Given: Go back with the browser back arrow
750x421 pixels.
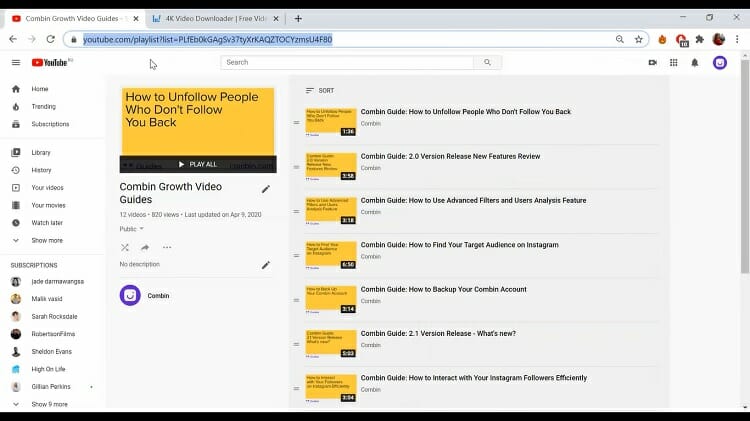Looking at the screenshot, I should click(x=13, y=39).
